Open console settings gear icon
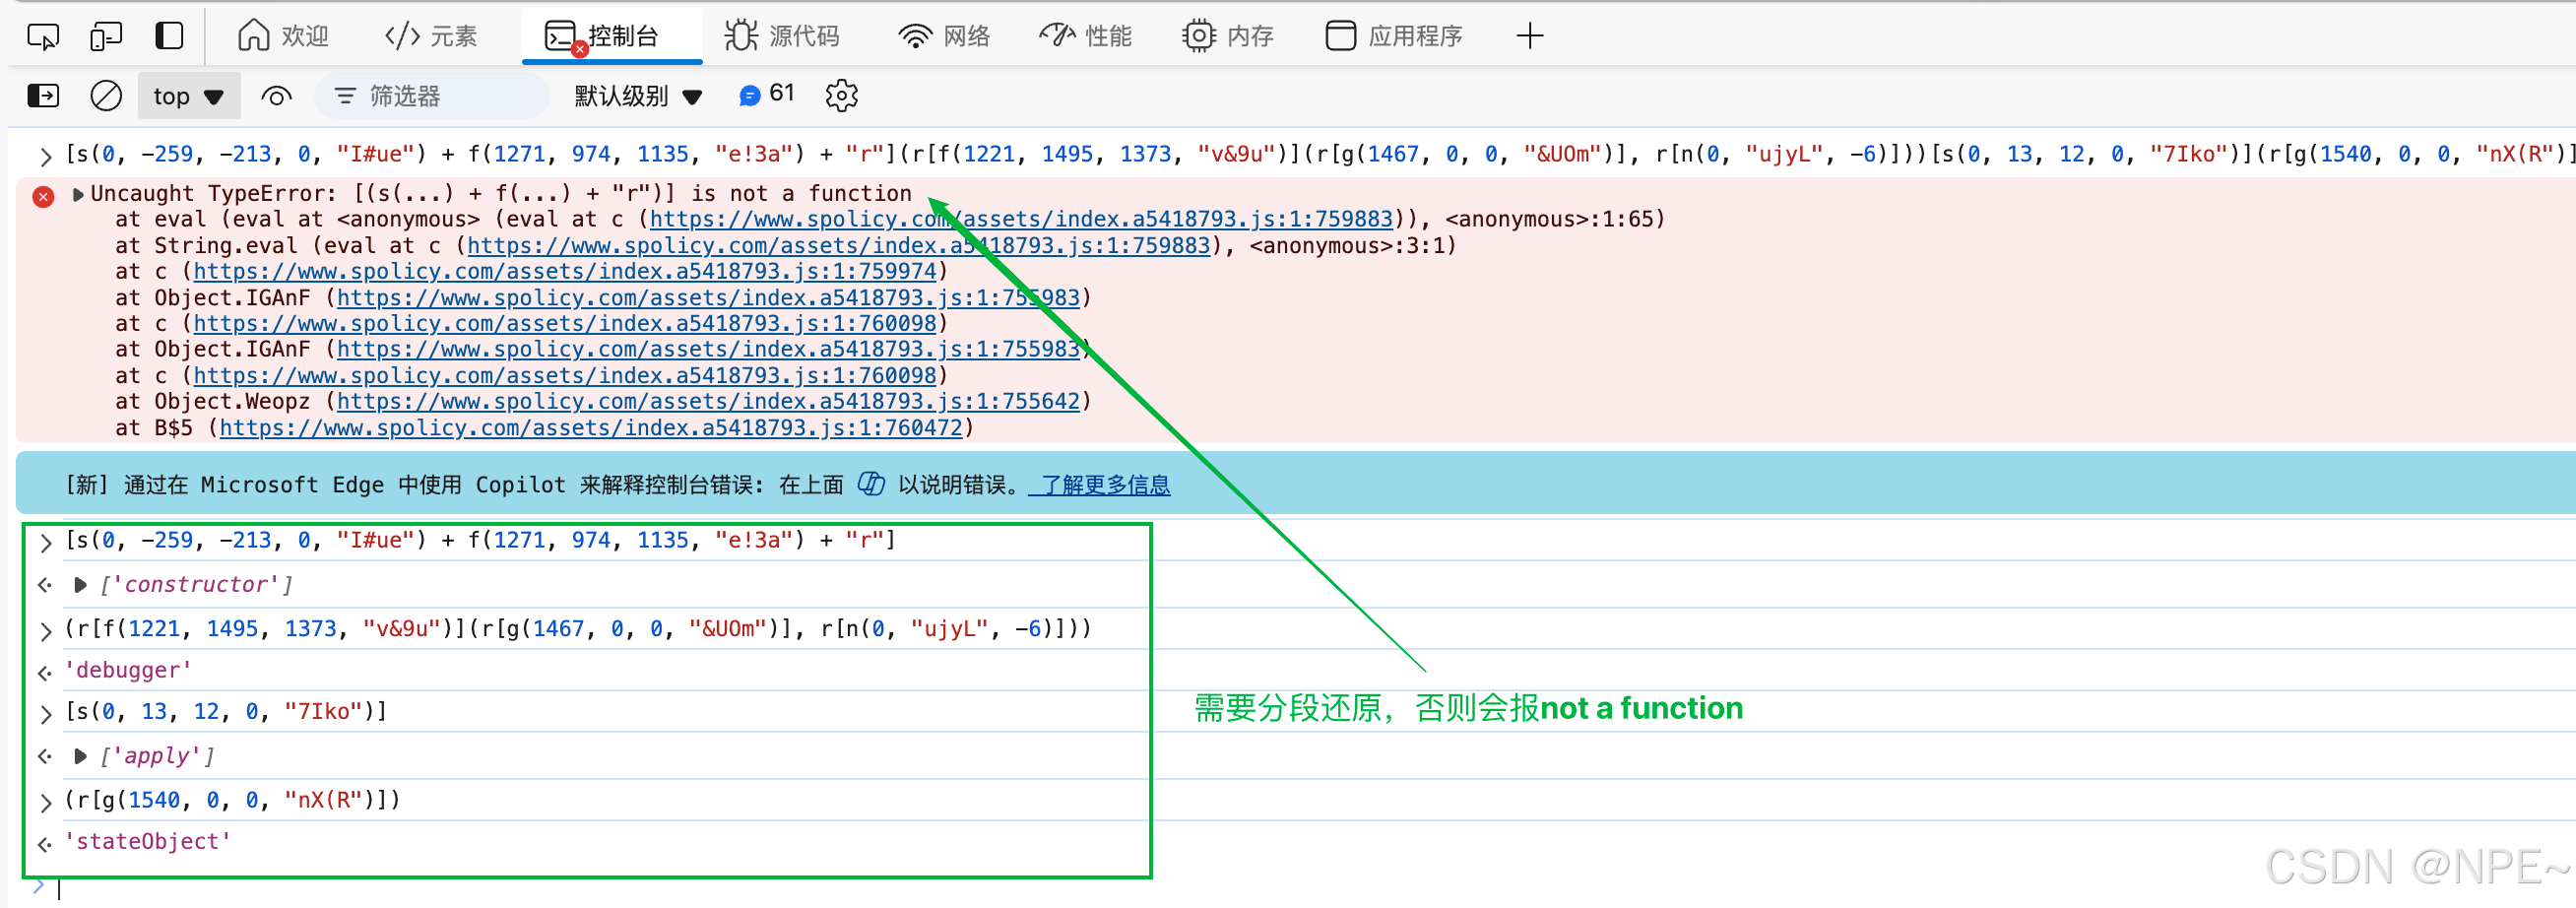The height and width of the screenshot is (908, 2576). tap(841, 96)
